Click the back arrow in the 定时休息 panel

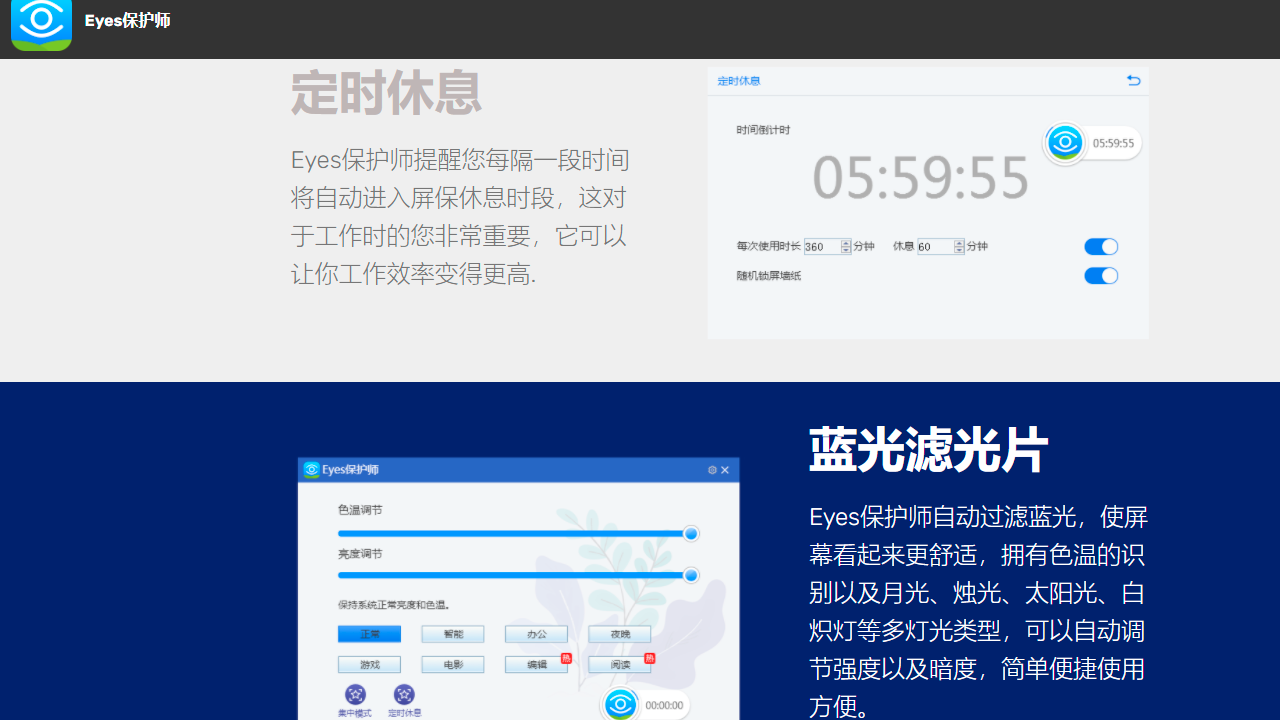click(x=1132, y=80)
